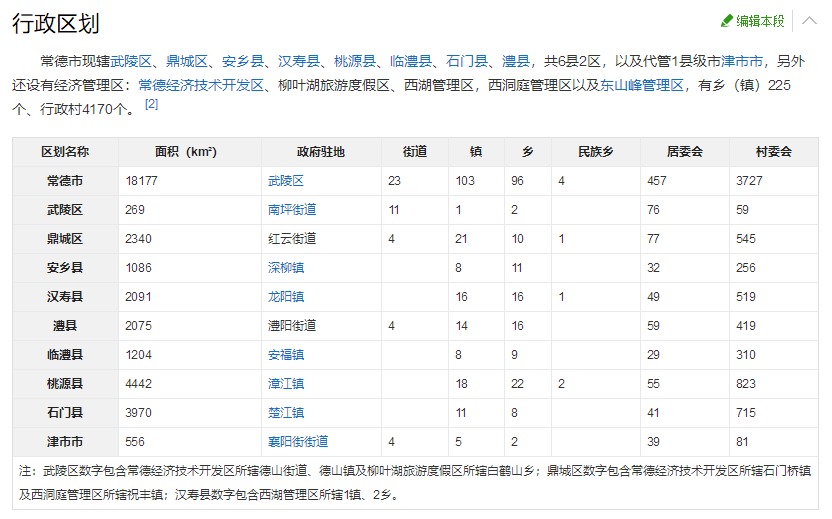Follow the 安乡县 link in the paragraph
This screenshot has width=832, height=519.
(243, 62)
